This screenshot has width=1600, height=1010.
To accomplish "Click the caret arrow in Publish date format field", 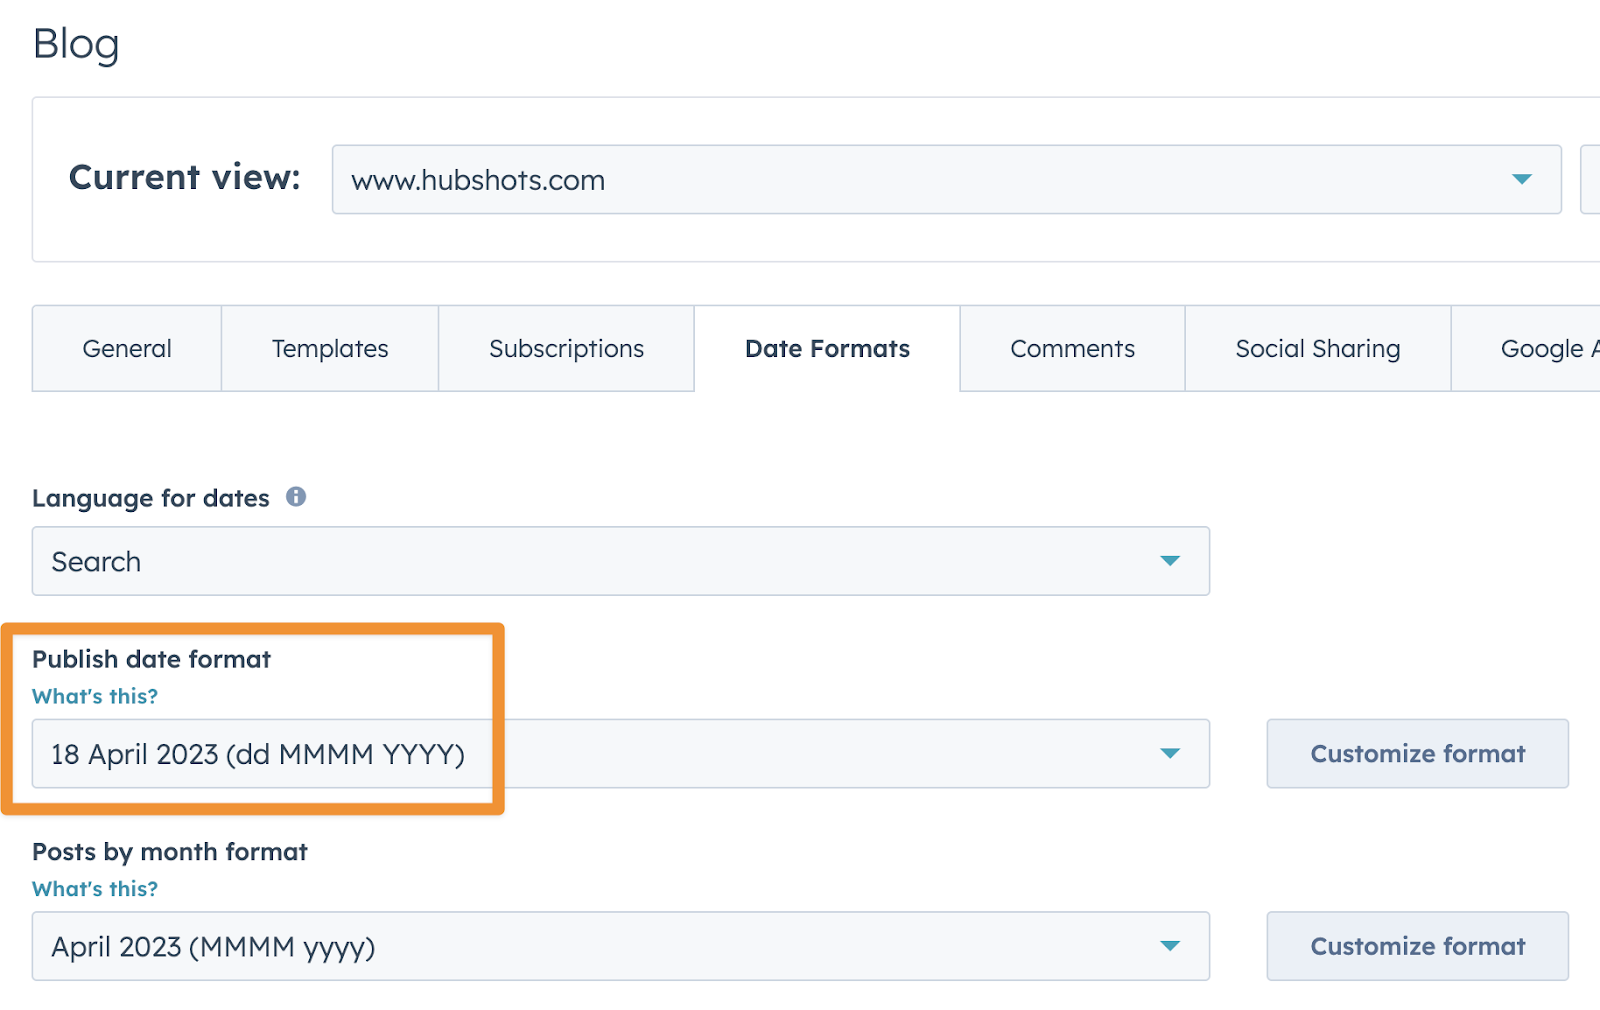I will click(1169, 753).
